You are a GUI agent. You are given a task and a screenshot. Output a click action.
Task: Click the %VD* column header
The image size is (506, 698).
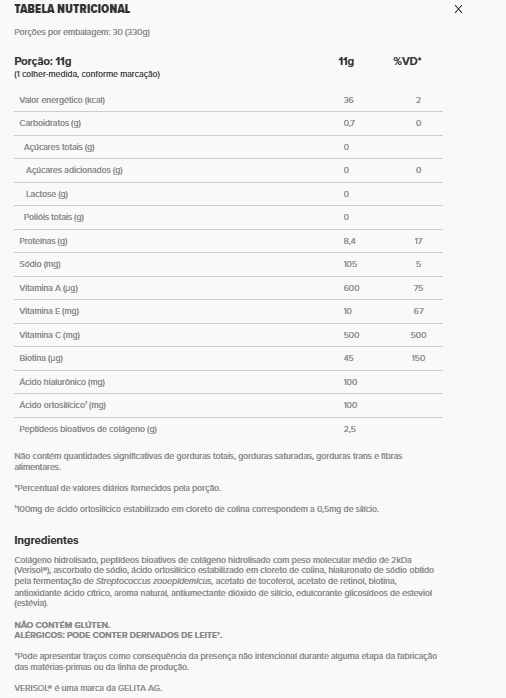tap(407, 61)
